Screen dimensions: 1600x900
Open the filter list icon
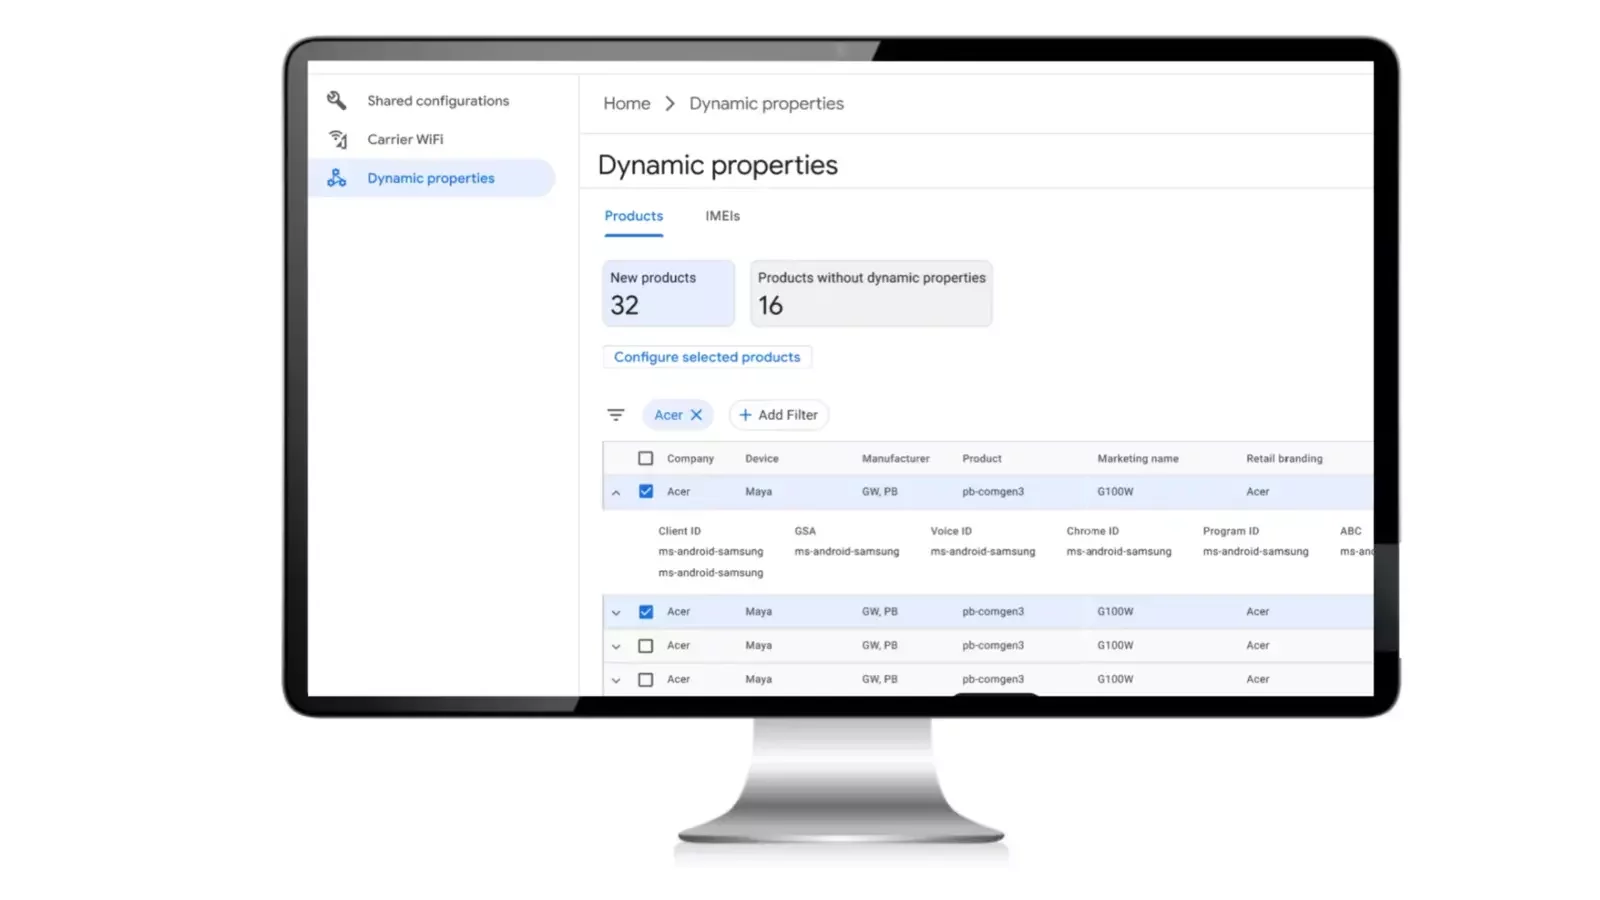tap(616, 415)
